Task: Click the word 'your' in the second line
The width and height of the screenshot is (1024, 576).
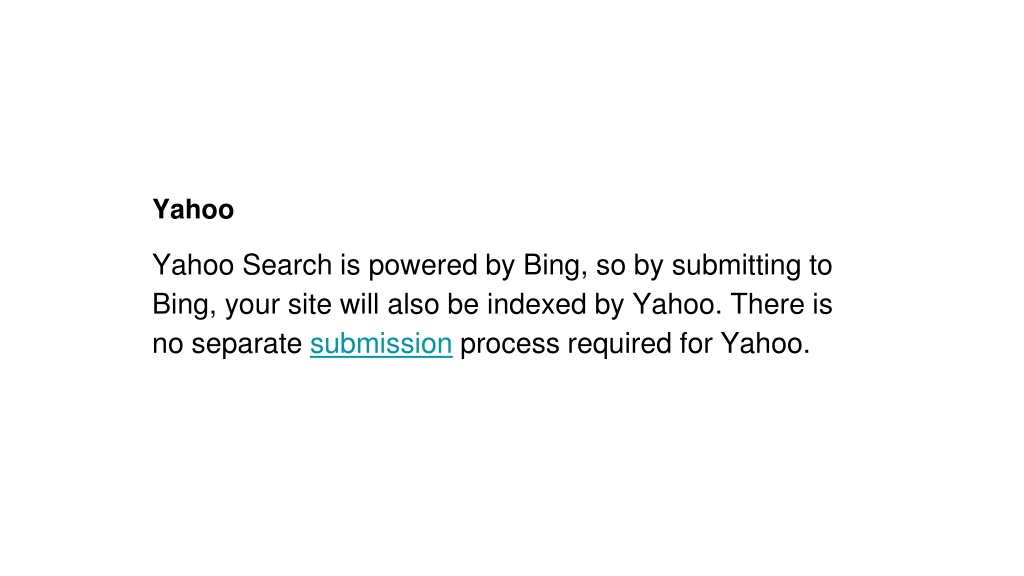Action: (253, 306)
